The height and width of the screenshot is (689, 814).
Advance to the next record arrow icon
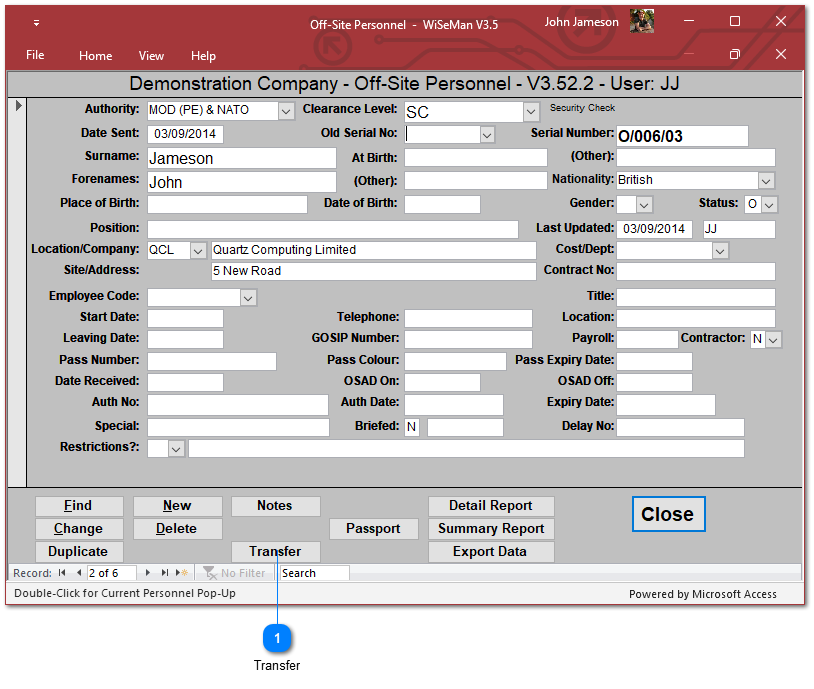(147, 573)
